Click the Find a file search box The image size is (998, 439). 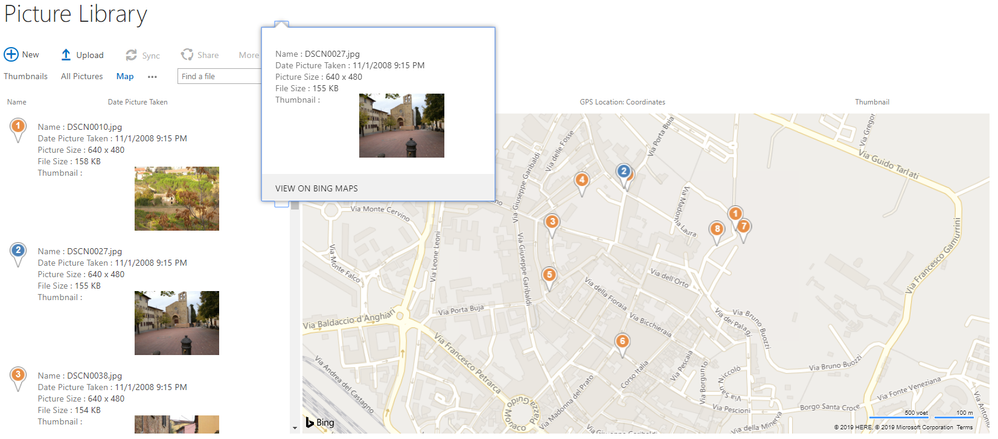coord(220,76)
